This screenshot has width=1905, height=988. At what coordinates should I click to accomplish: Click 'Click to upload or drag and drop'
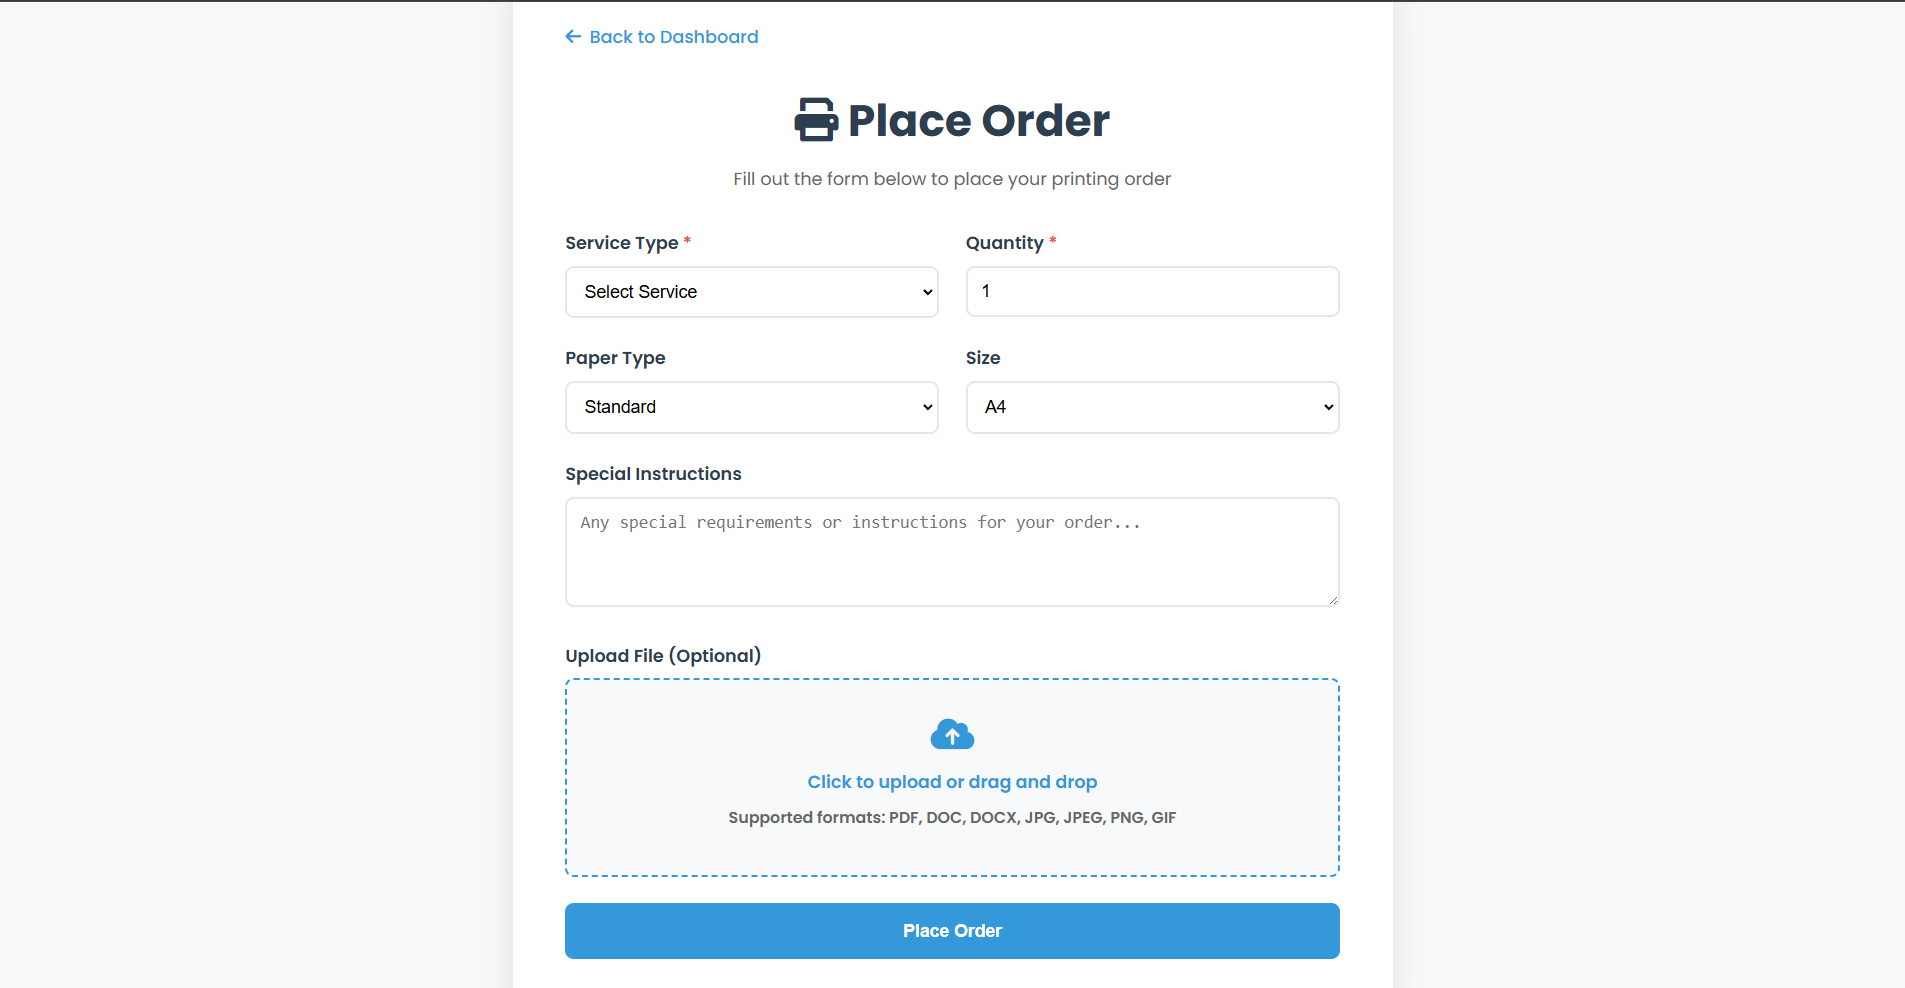point(951,782)
